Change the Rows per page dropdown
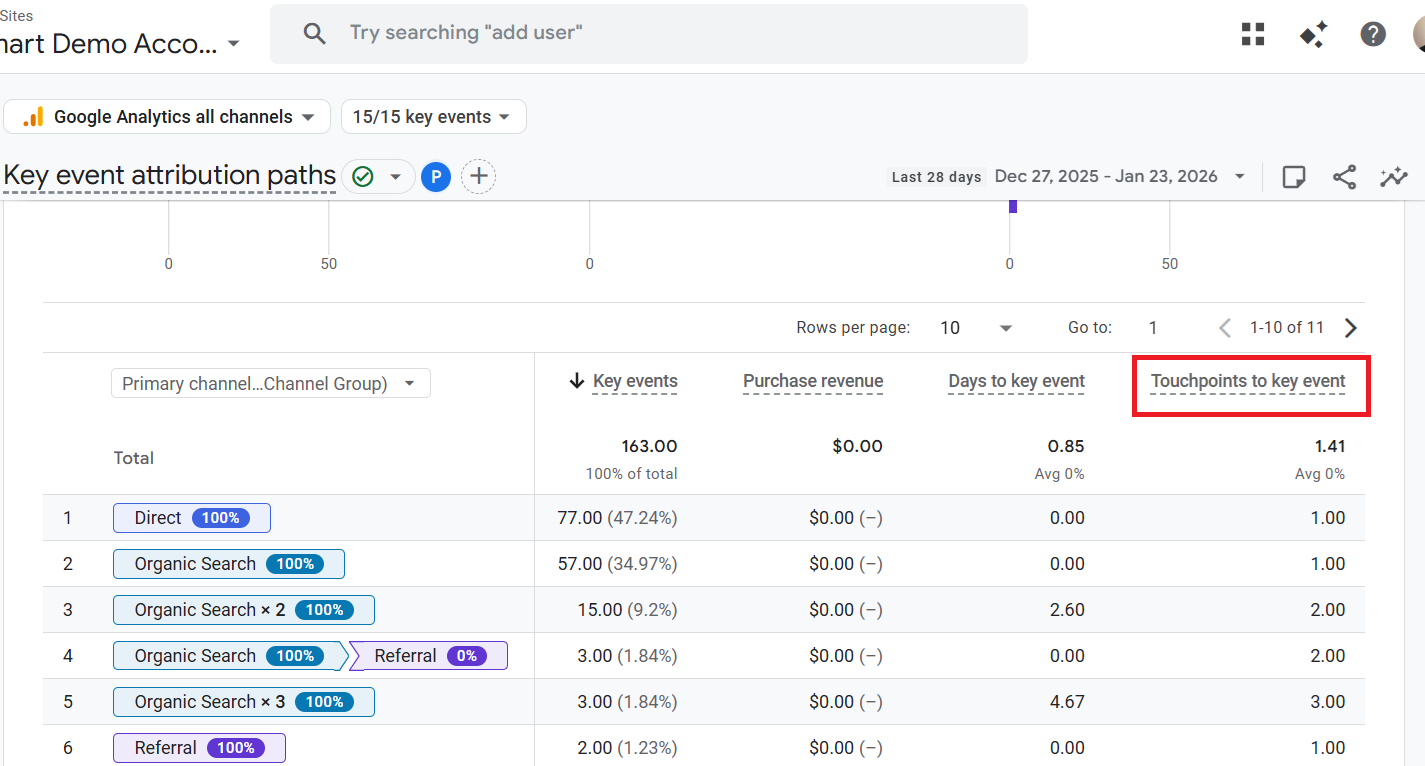The width and height of the screenshot is (1425, 766). click(976, 328)
